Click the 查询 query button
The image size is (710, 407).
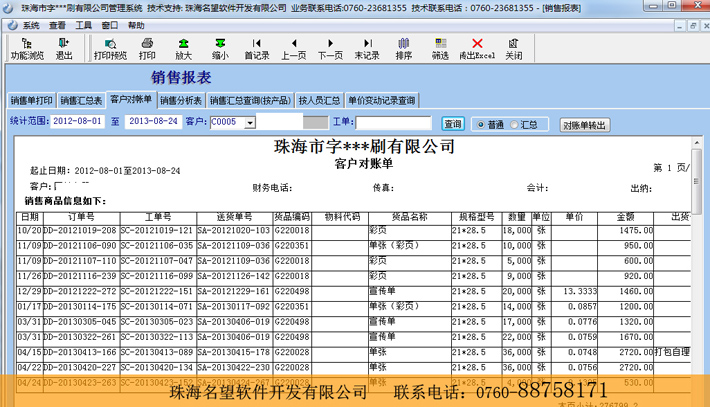point(453,124)
